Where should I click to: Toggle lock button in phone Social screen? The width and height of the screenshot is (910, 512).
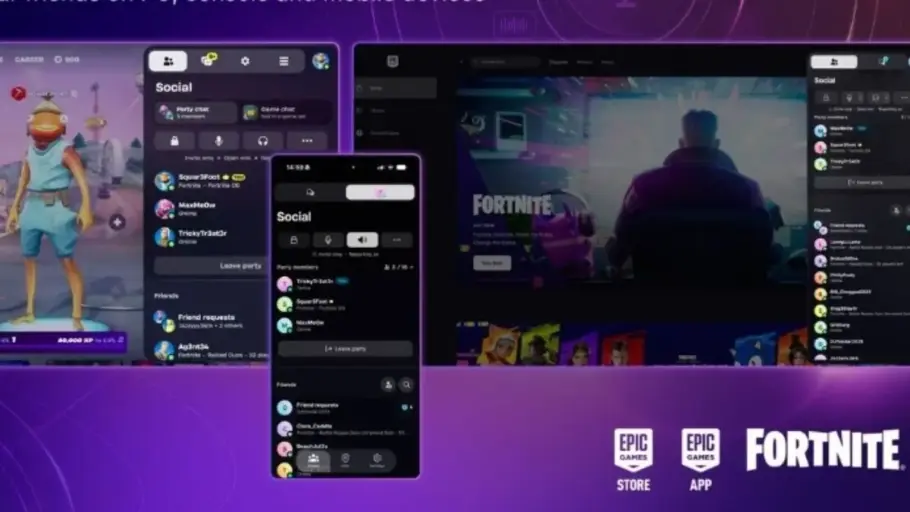click(294, 240)
